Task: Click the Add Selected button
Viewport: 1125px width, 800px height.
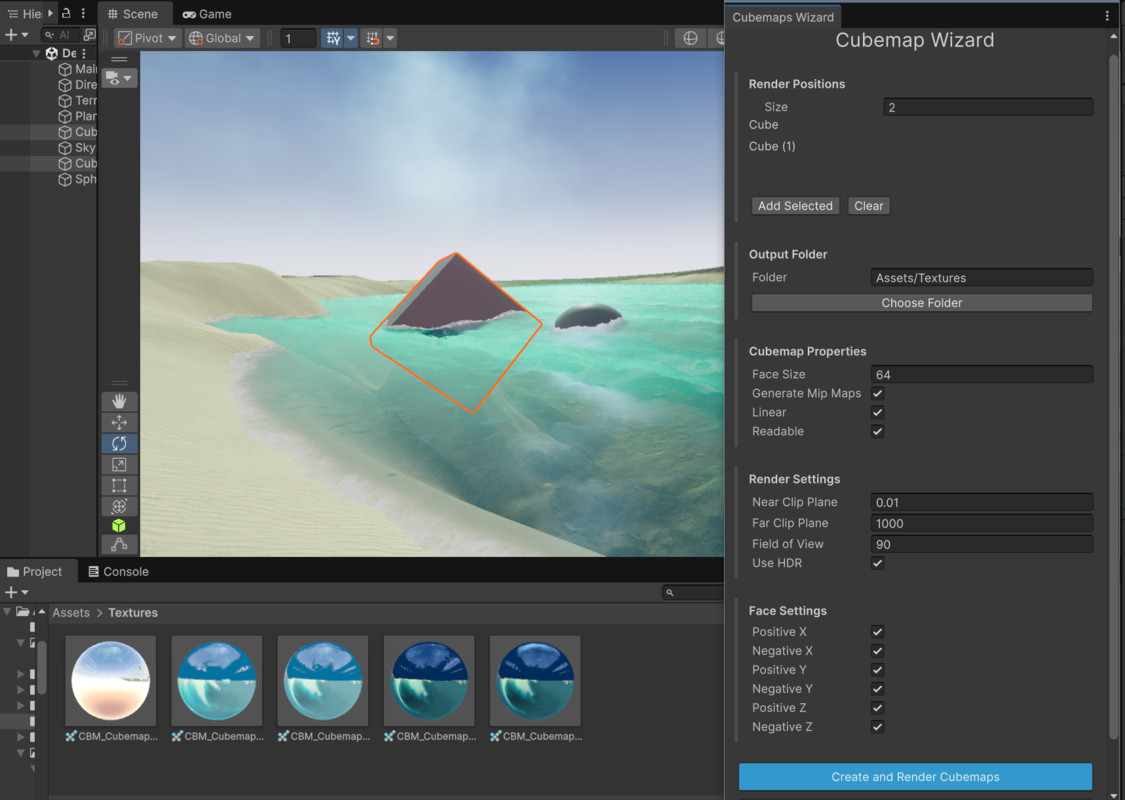Action: [x=795, y=206]
